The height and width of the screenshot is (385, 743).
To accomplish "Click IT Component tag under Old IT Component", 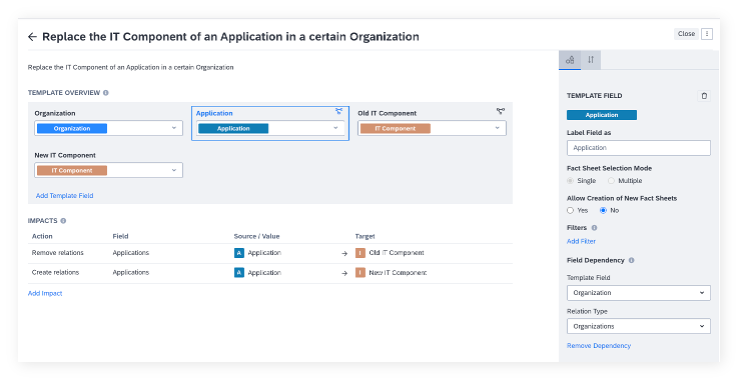I will coord(395,128).
